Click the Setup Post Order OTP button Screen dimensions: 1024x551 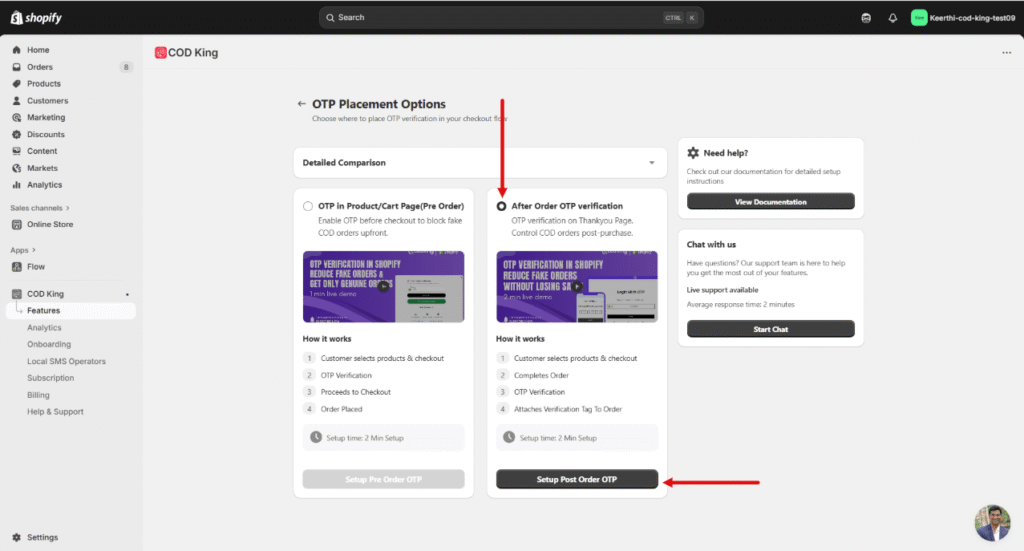click(577, 479)
